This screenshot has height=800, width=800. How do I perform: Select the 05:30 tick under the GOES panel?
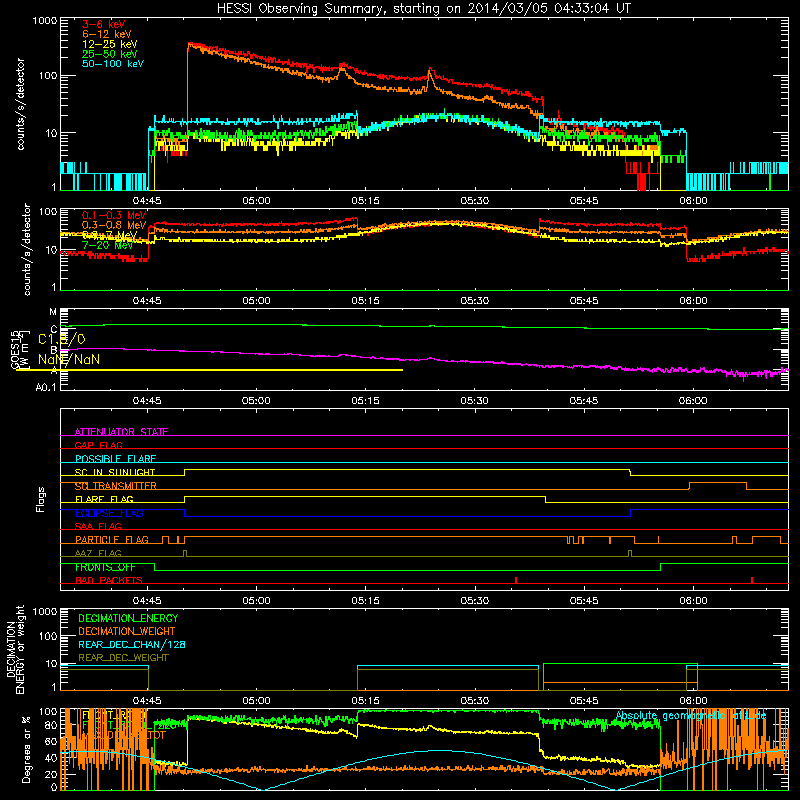point(474,401)
